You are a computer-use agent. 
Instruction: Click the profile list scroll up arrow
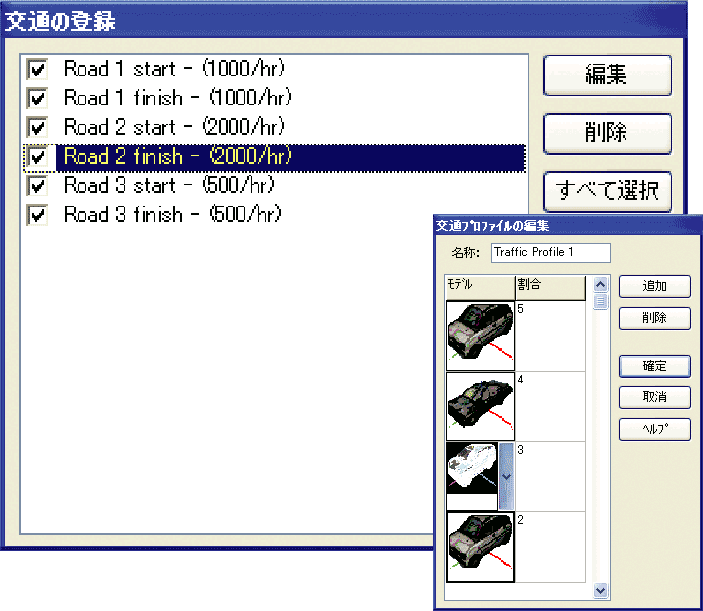[x=600, y=284]
